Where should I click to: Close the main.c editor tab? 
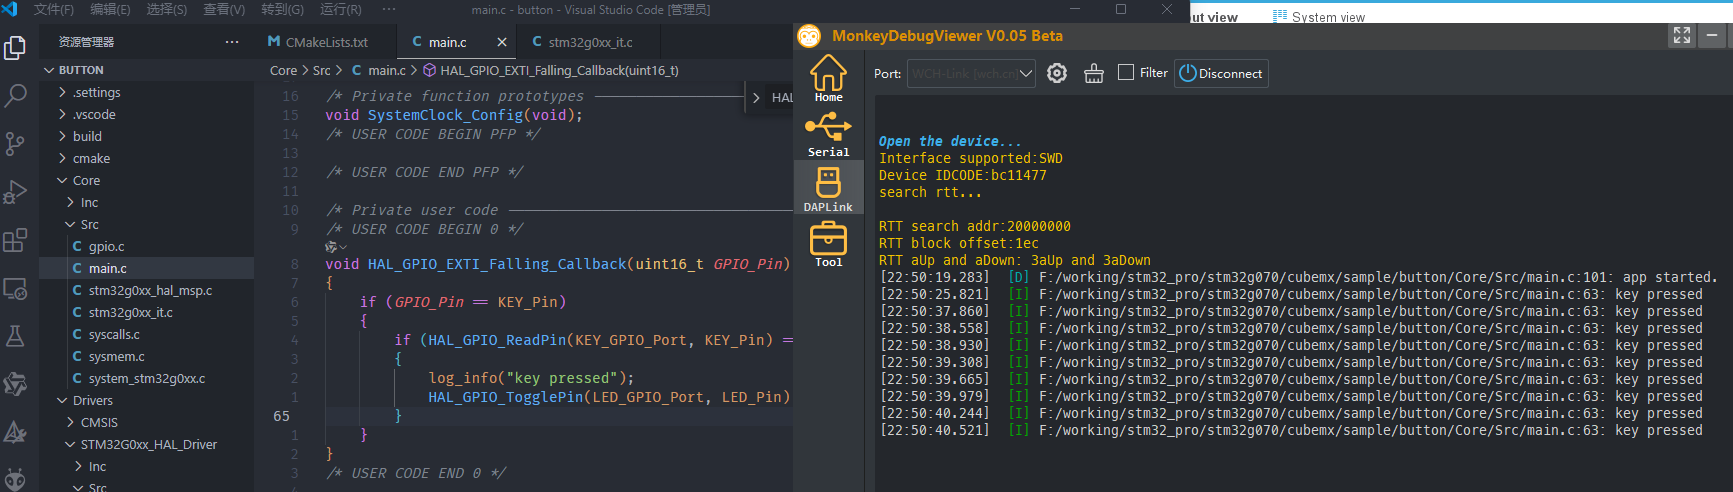pos(502,42)
